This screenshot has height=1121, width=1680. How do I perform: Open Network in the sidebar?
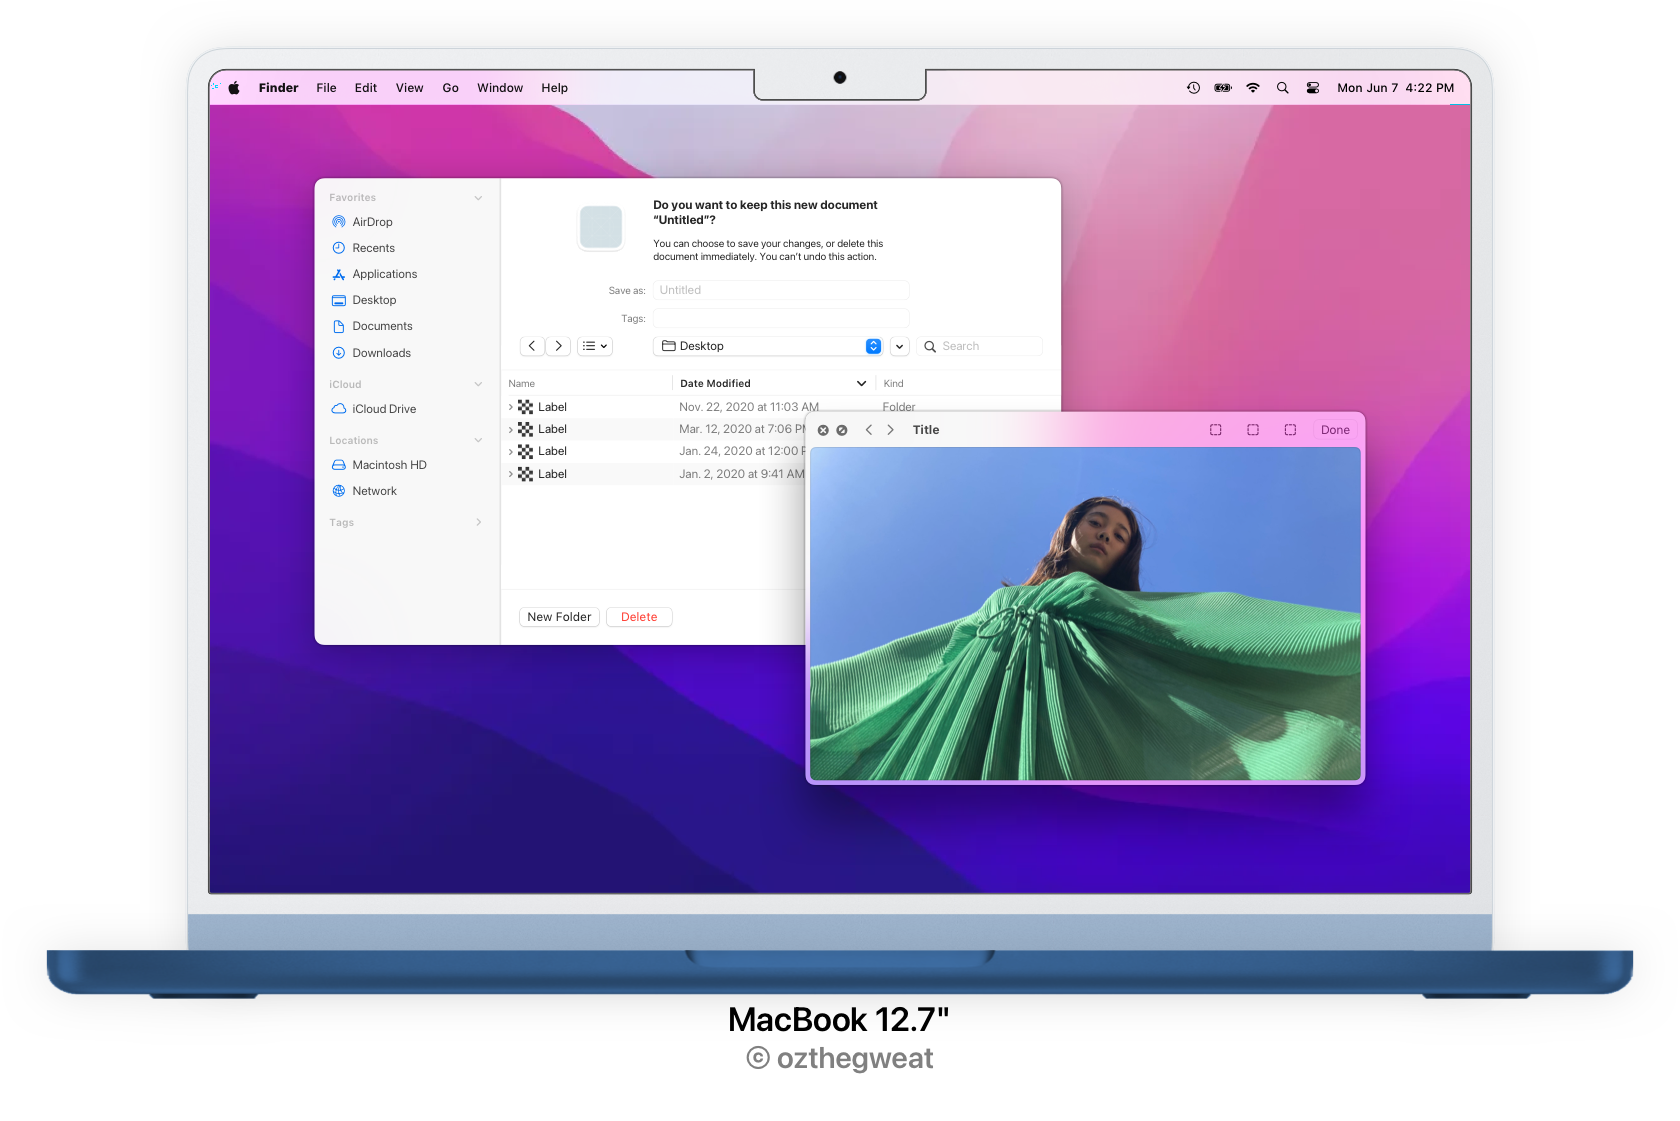376,490
